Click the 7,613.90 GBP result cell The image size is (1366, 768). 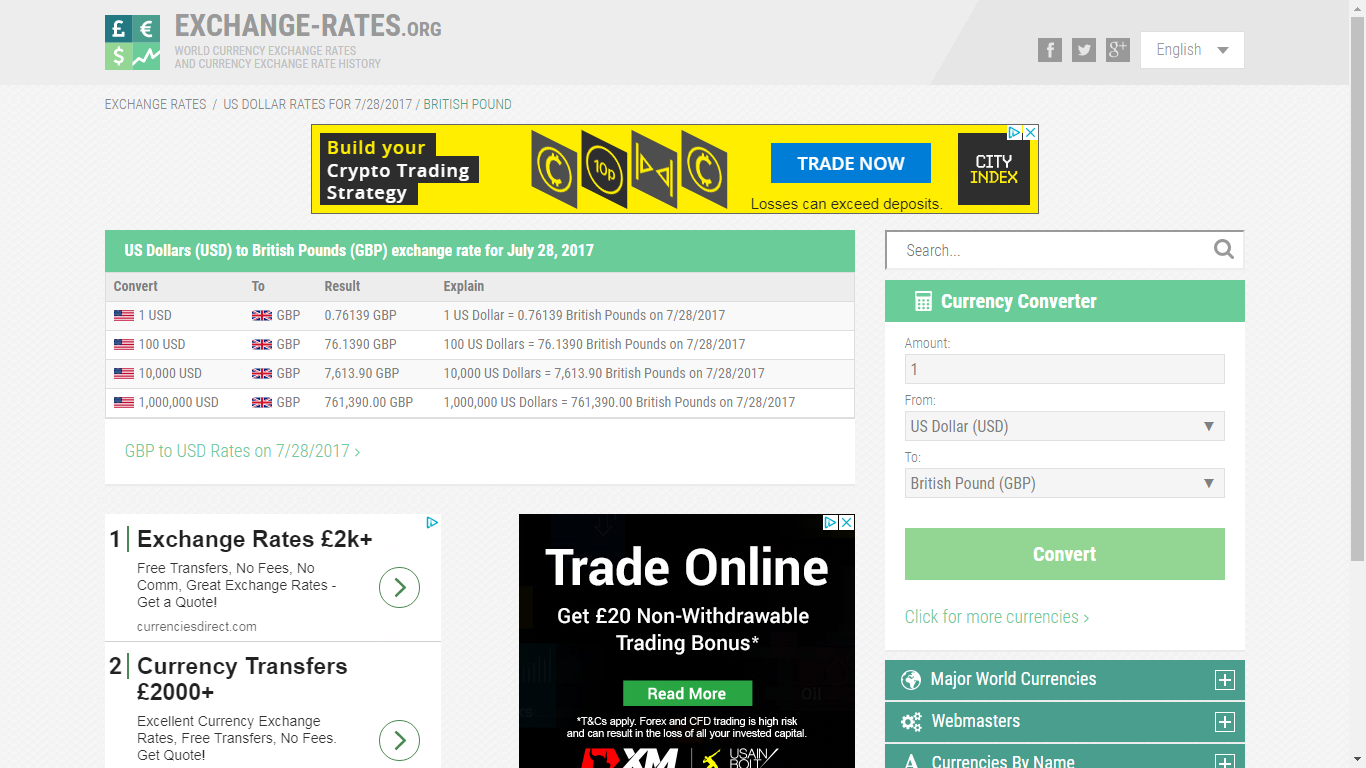click(x=362, y=373)
